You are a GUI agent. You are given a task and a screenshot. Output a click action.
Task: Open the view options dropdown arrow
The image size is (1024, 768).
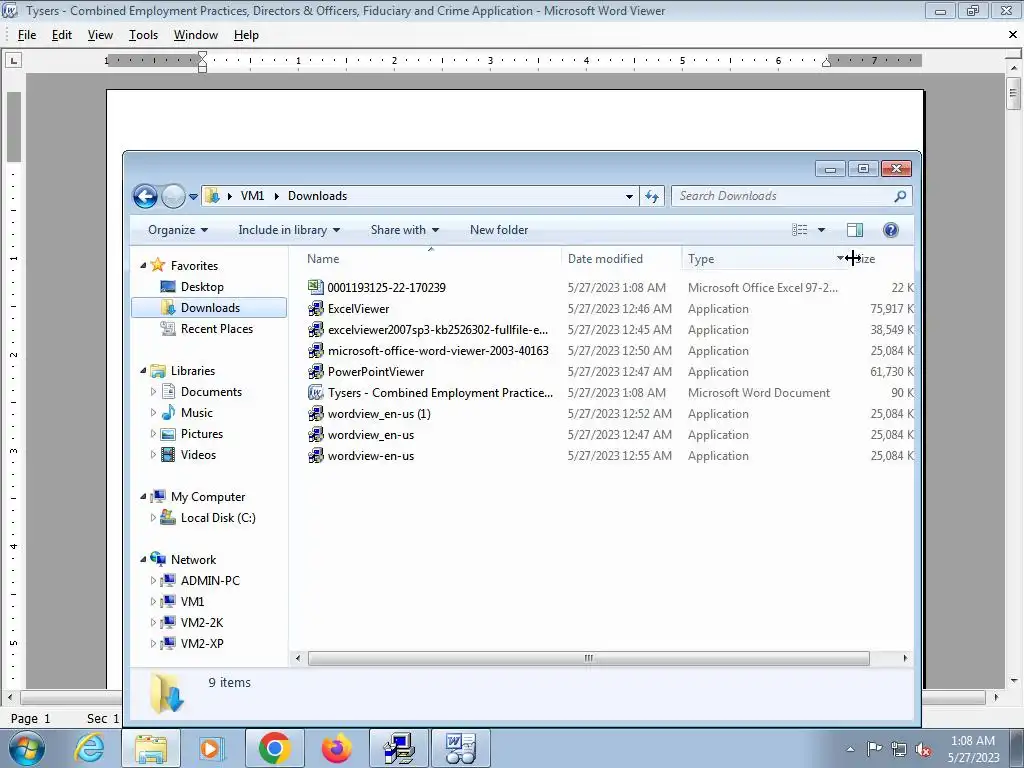point(822,230)
